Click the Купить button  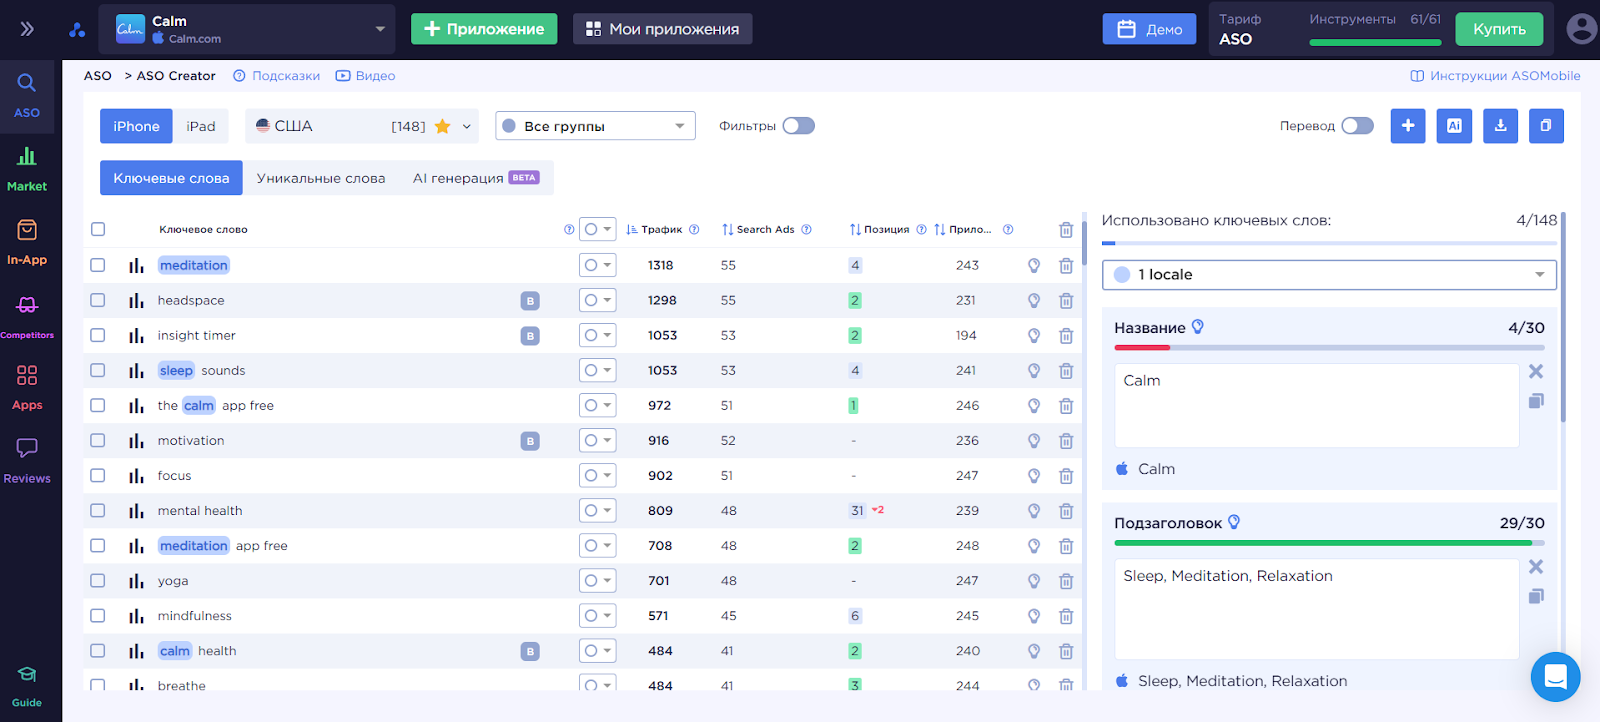point(1499,29)
